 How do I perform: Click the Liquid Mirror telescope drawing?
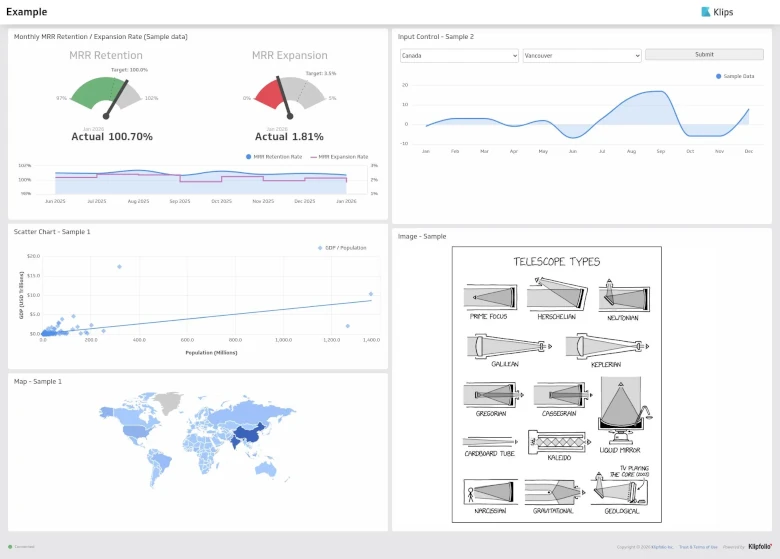(621, 413)
